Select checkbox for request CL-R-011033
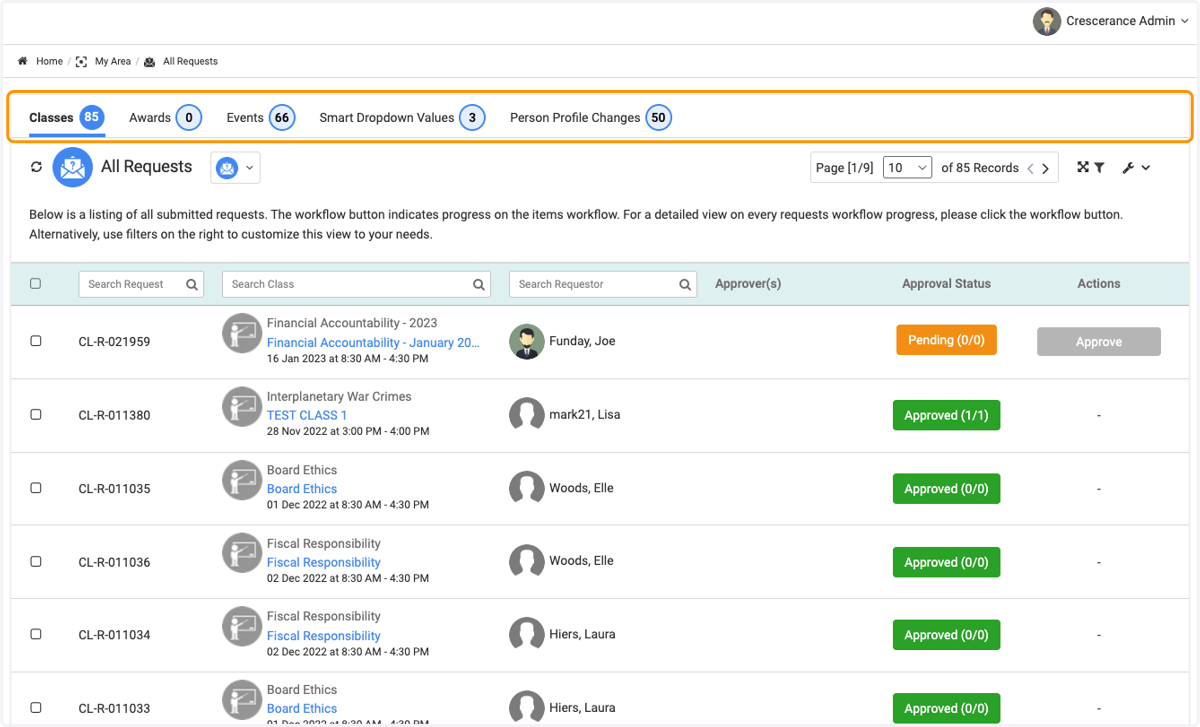The width and height of the screenshot is (1200, 727). [36, 708]
